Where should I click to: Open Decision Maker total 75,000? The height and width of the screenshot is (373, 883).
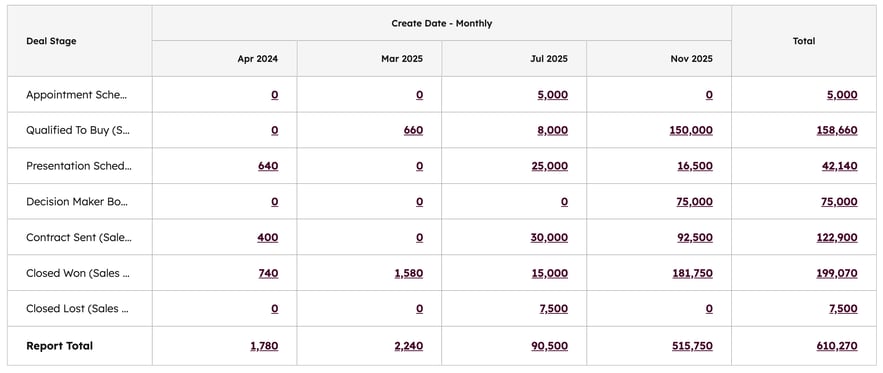click(839, 202)
